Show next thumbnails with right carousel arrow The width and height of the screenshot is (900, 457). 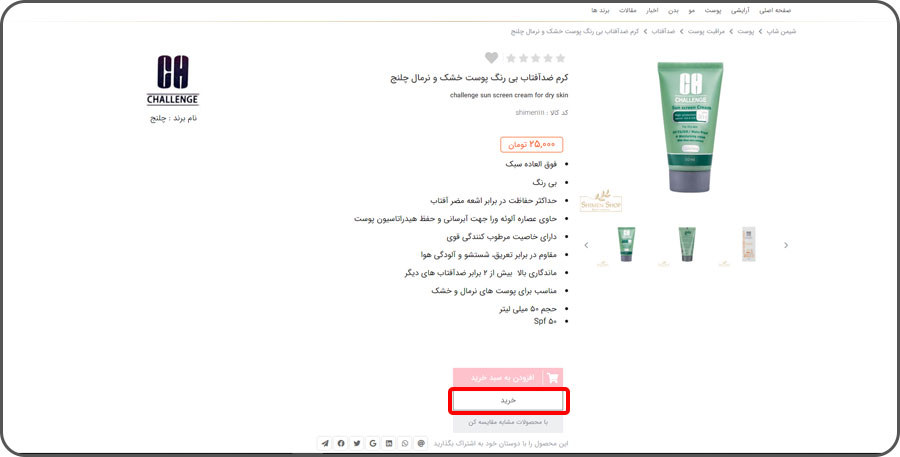pyautogui.click(x=786, y=245)
